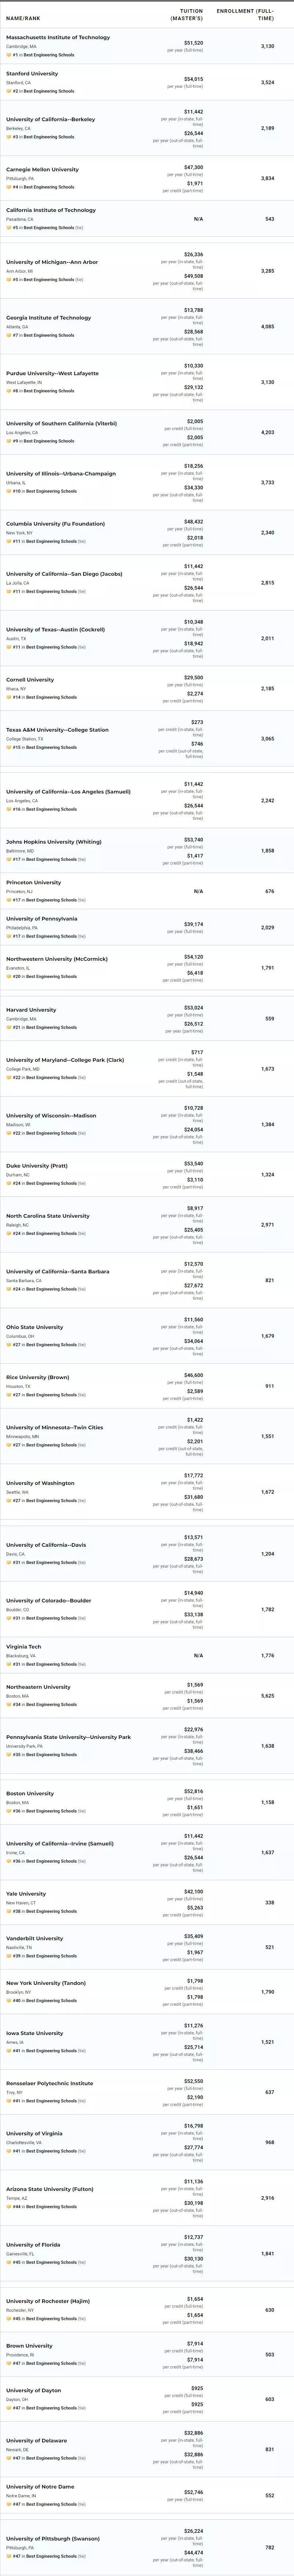Click the badge icon beside MIT's #1 ranking
294x2576 pixels.
tap(8, 55)
